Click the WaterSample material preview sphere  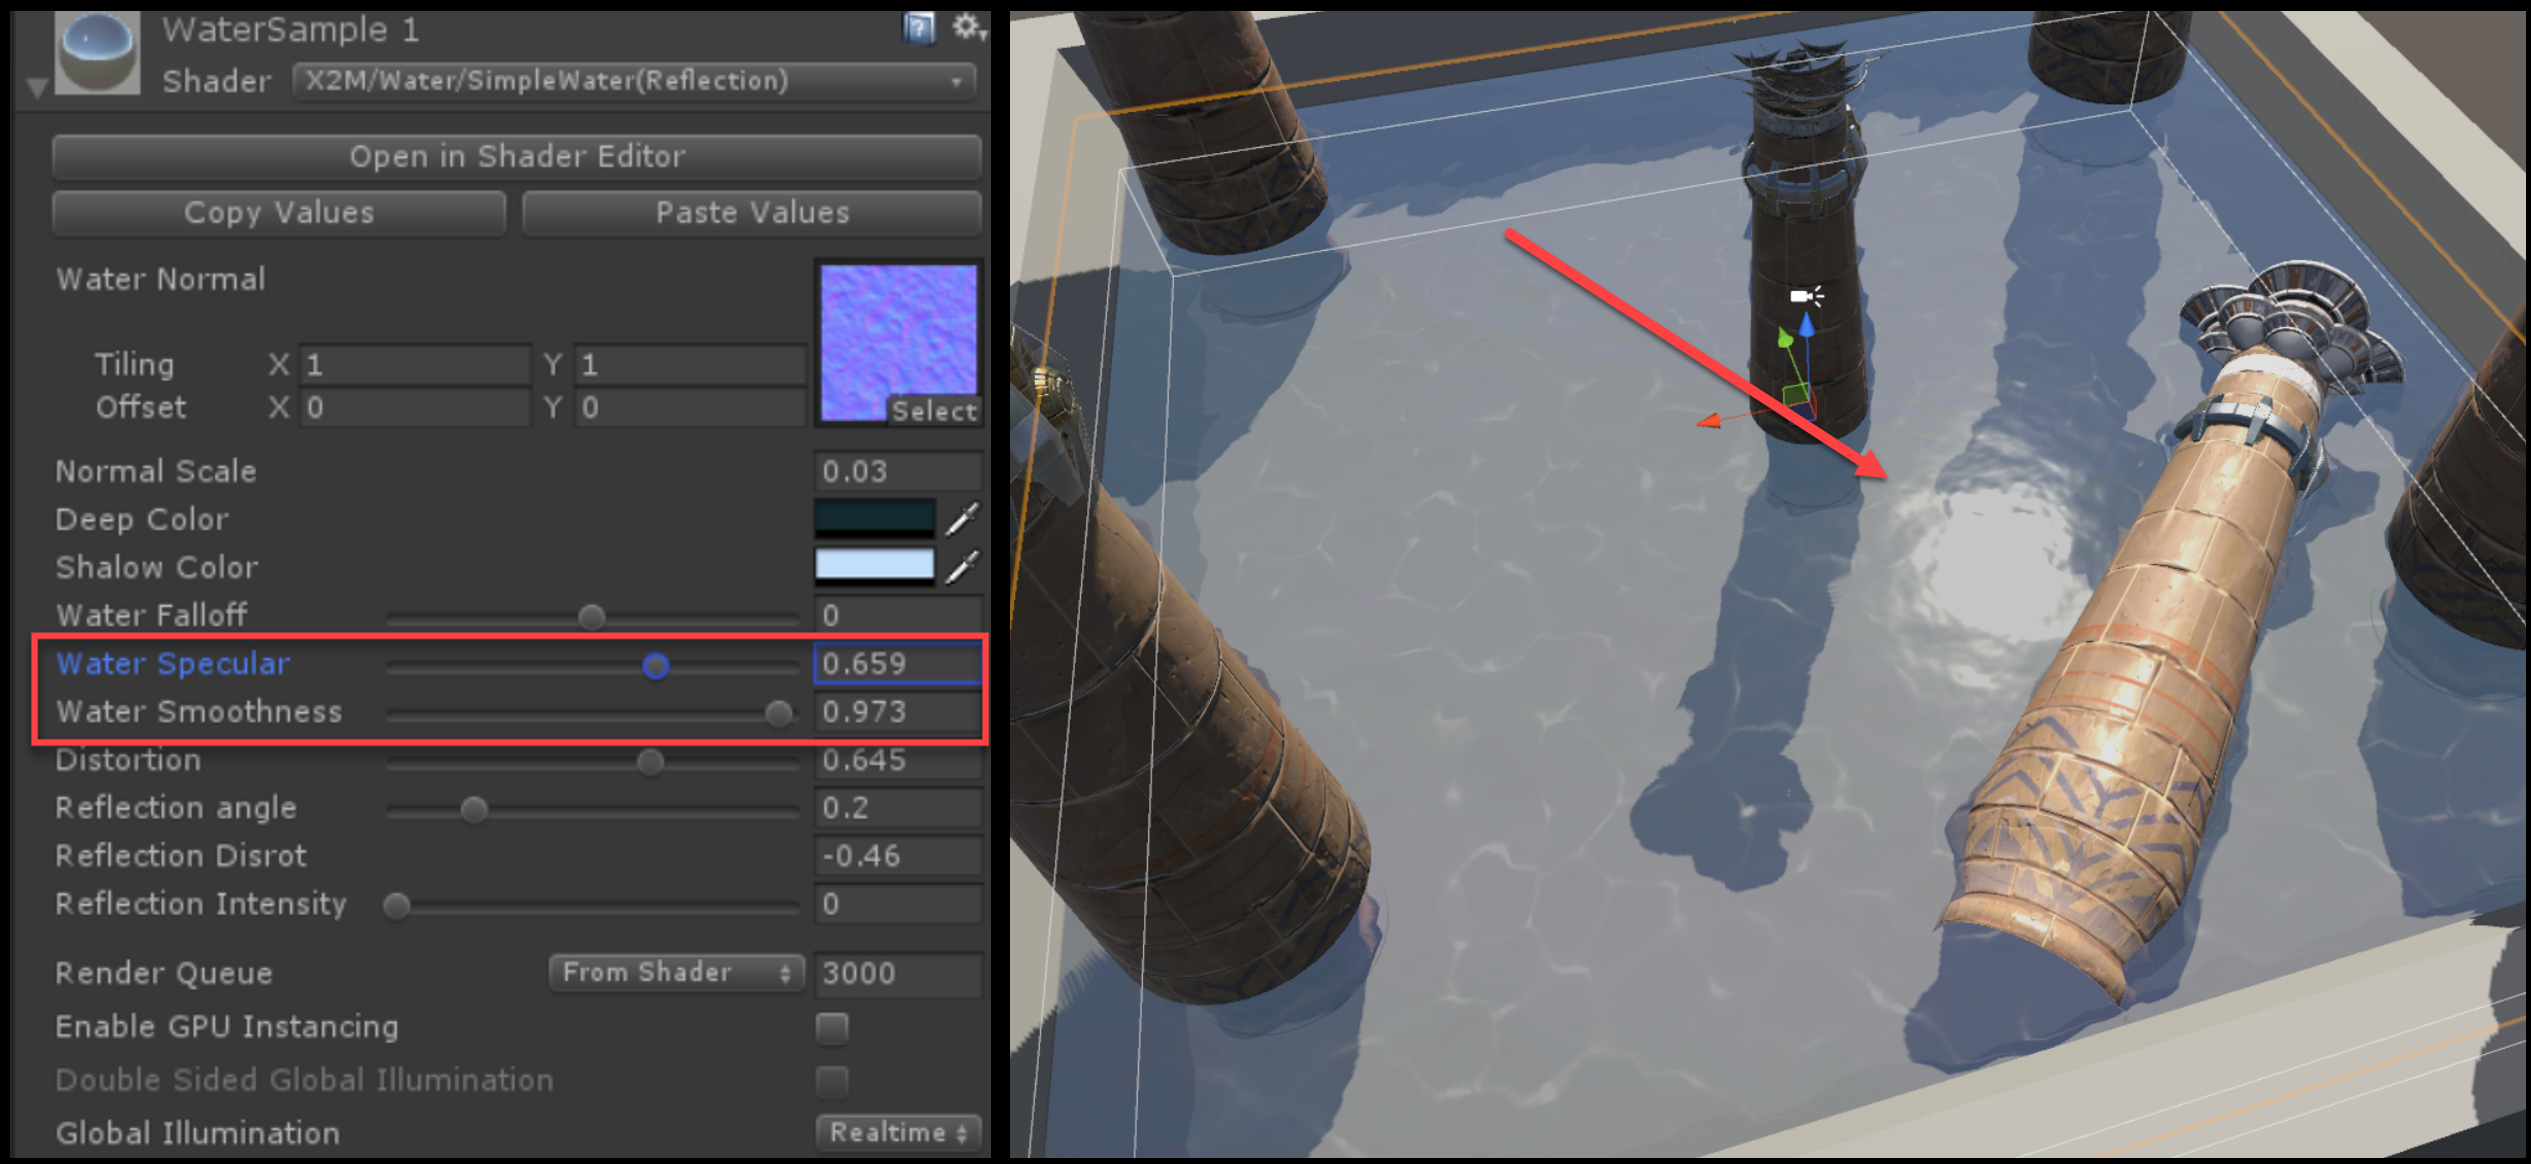click(98, 52)
